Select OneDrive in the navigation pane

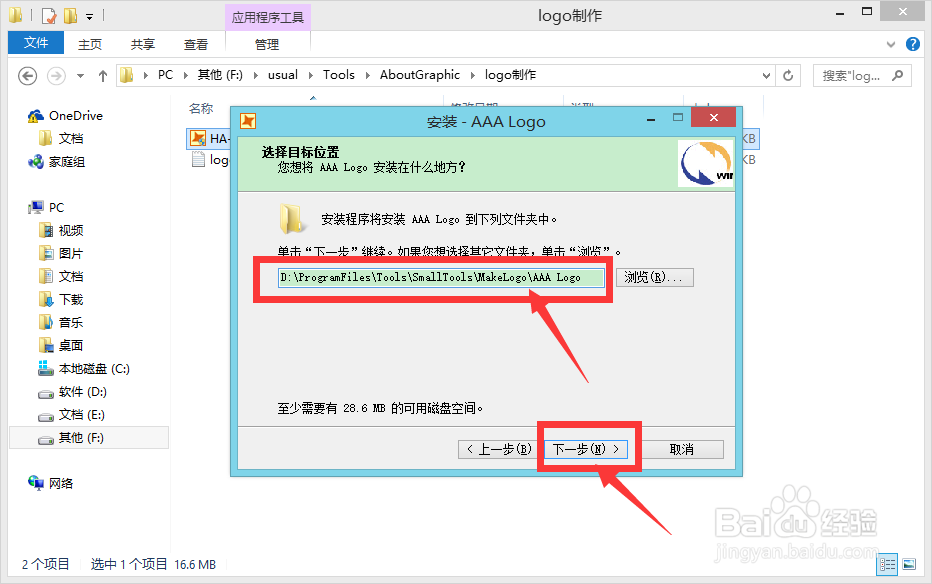pos(75,116)
